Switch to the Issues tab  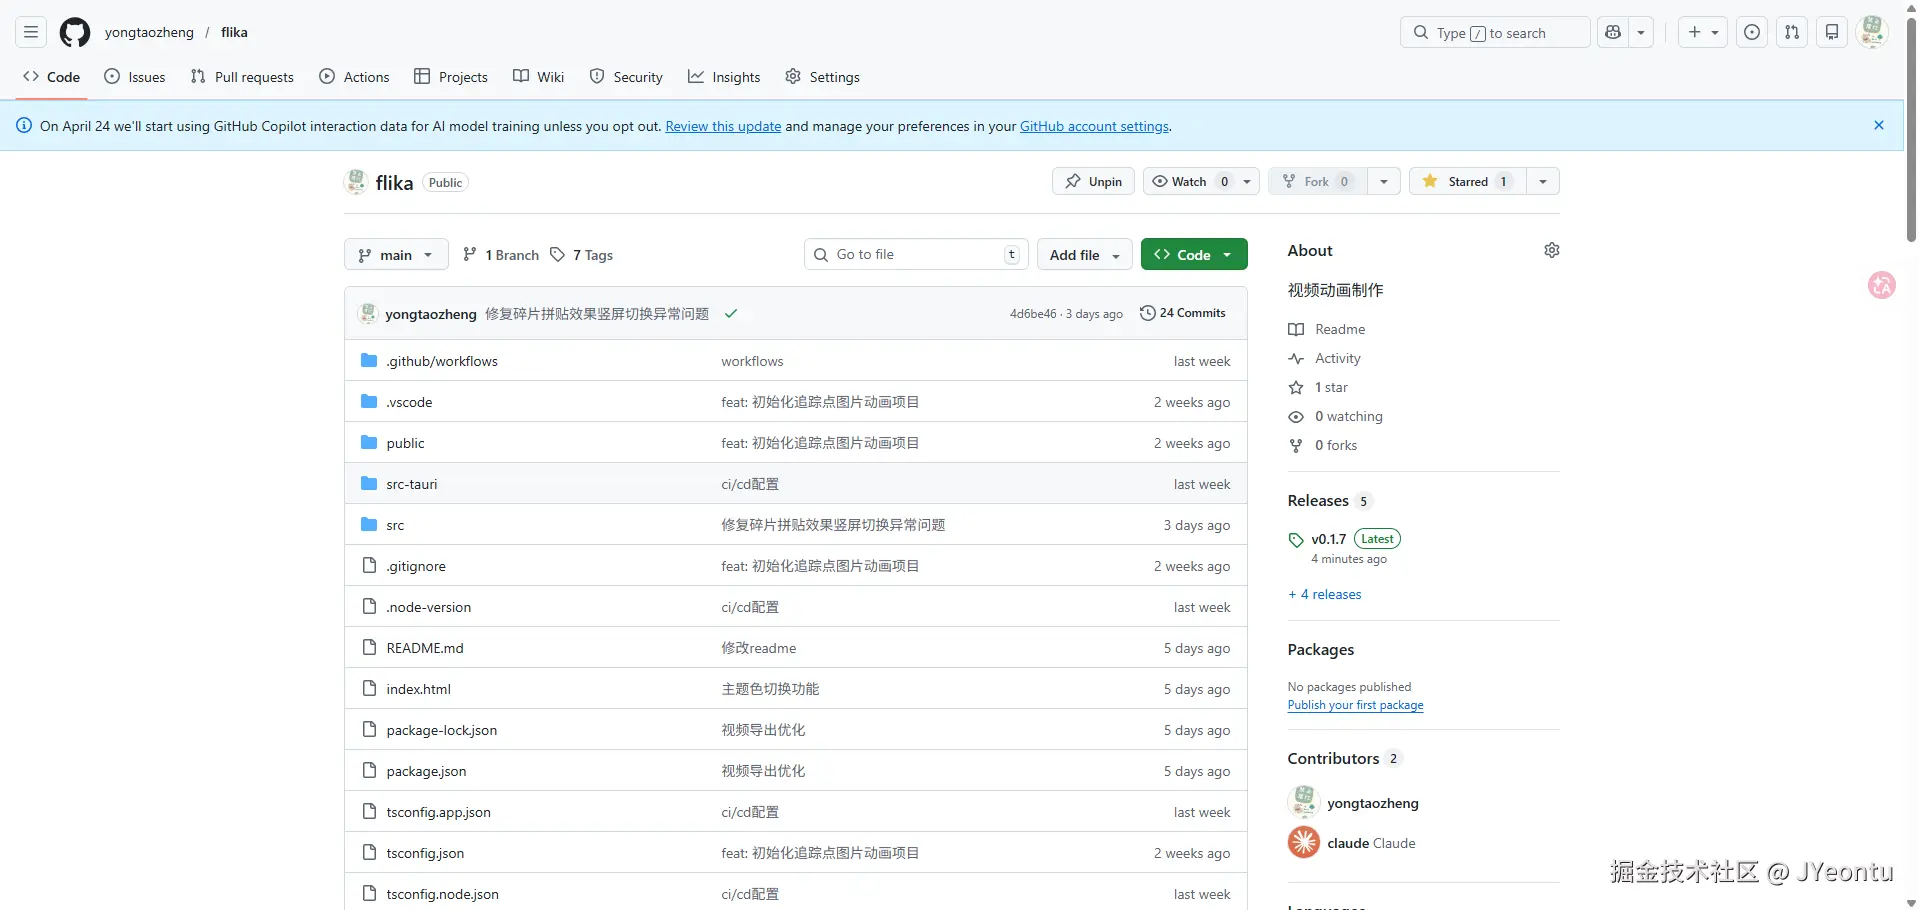(x=135, y=77)
